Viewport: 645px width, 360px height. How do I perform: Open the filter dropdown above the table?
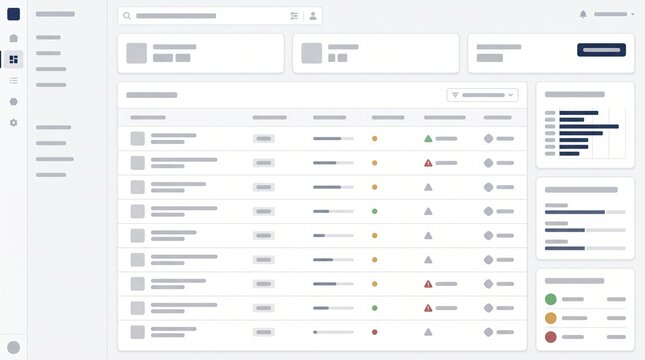[483, 95]
